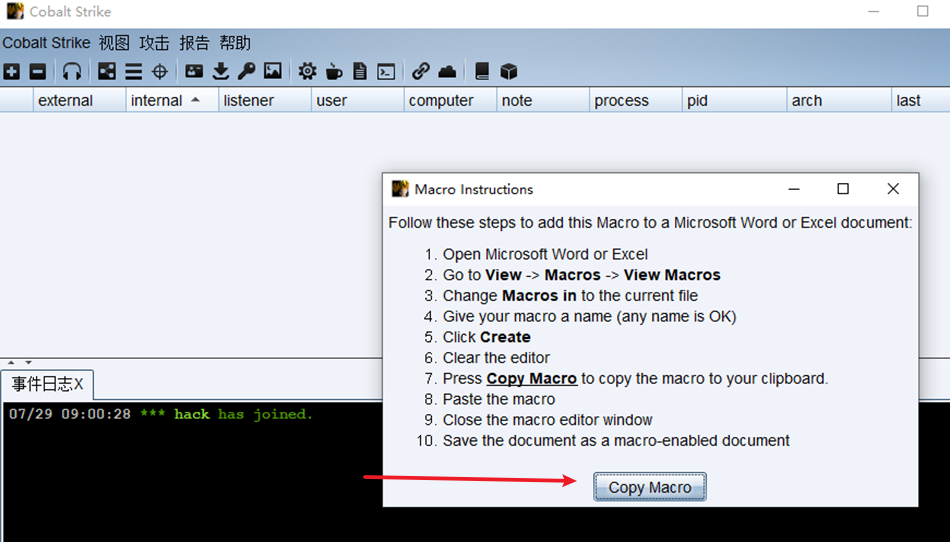
Task: Sort by the arch column header
Action: click(839, 100)
